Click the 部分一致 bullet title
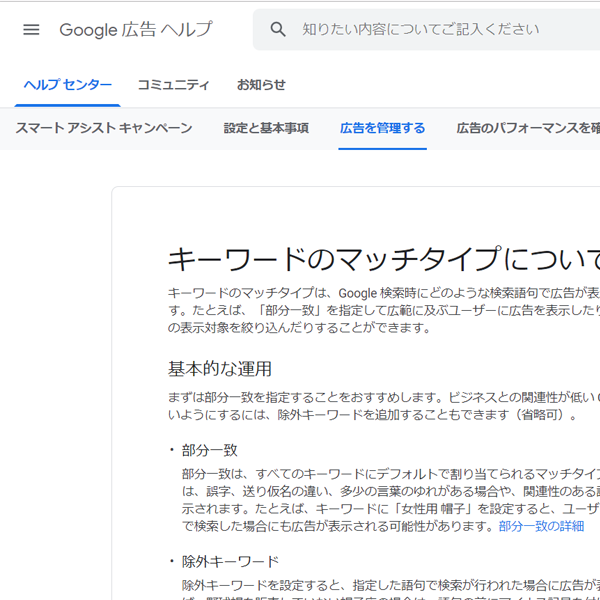Screen dimensions: 600x600 210,450
